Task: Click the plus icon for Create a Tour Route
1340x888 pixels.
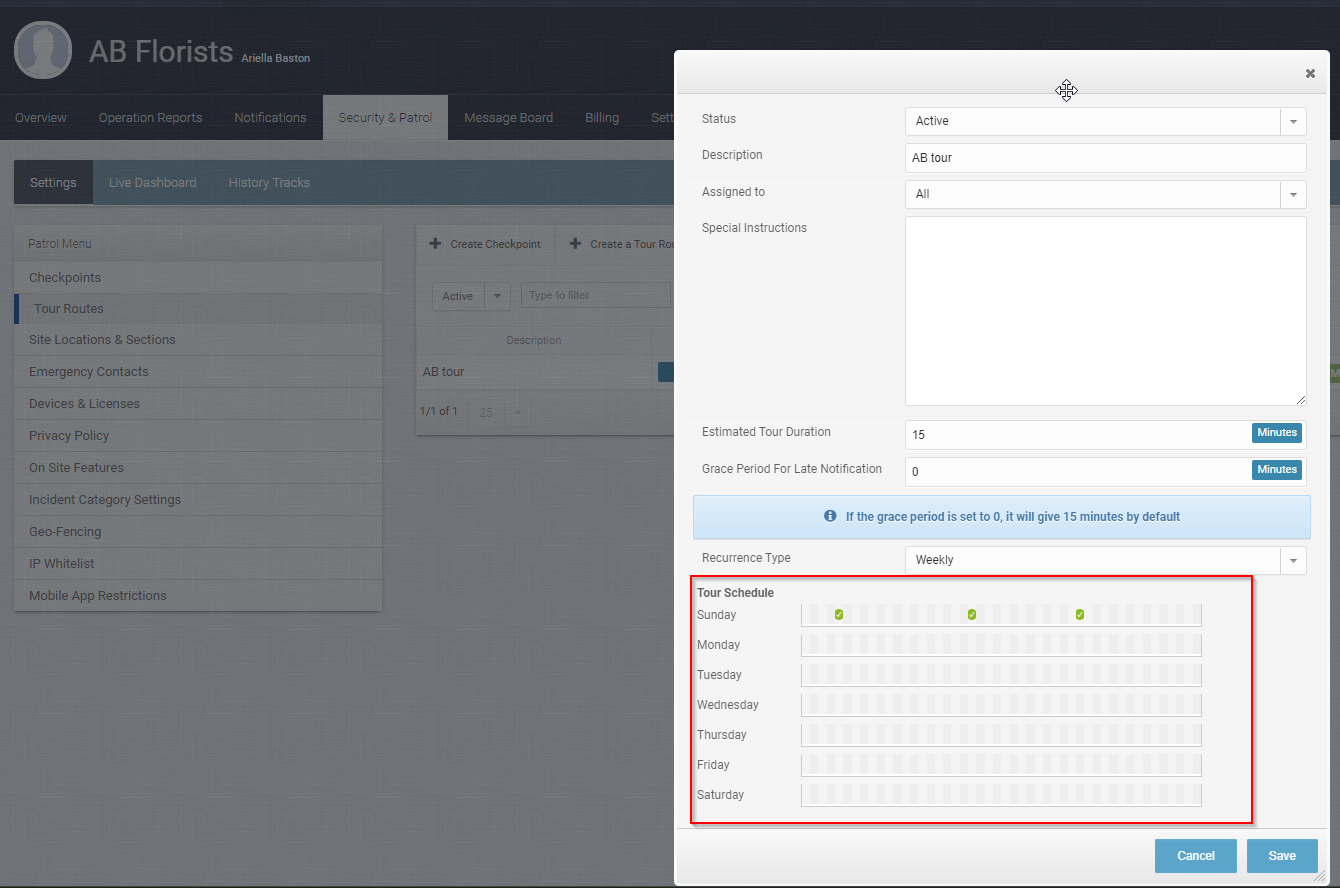Action: (x=575, y=244)
